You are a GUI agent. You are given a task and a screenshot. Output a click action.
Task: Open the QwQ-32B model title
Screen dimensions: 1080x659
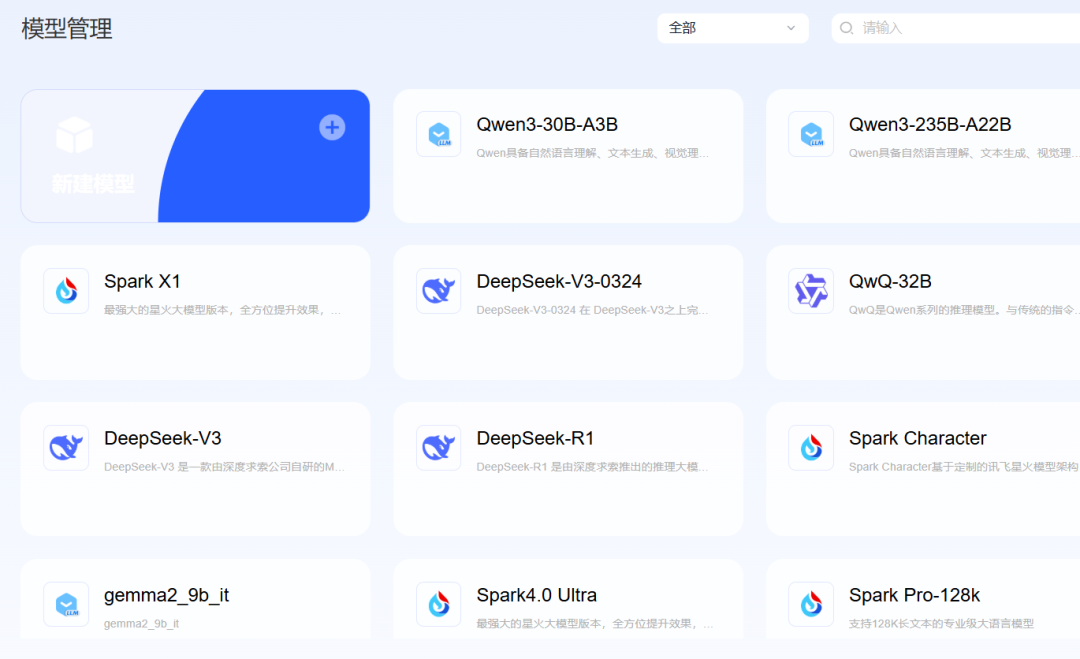click(x=890, y=282)
